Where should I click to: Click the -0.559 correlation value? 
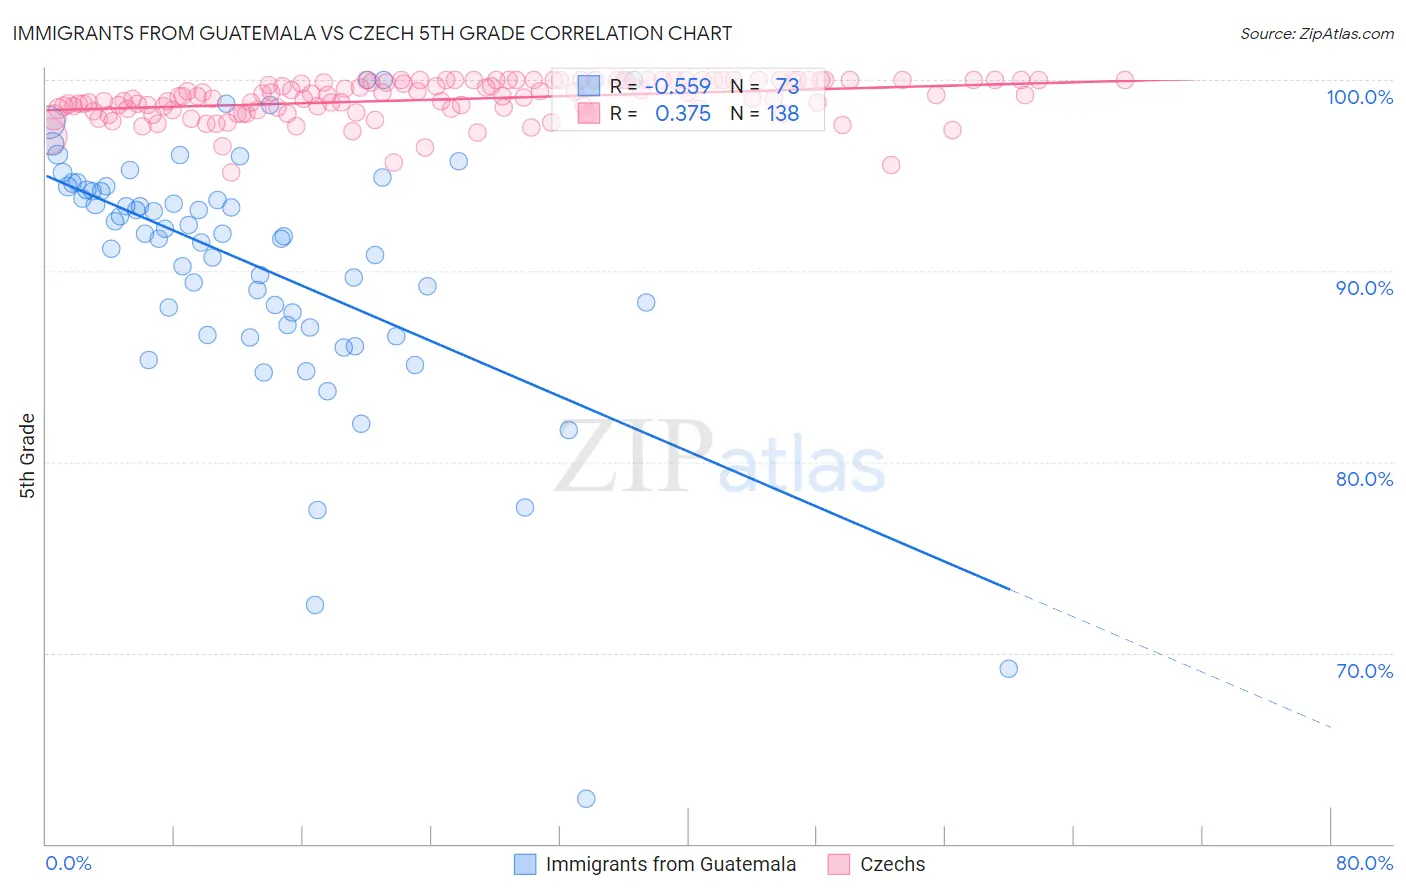click(x=678, y=86)
